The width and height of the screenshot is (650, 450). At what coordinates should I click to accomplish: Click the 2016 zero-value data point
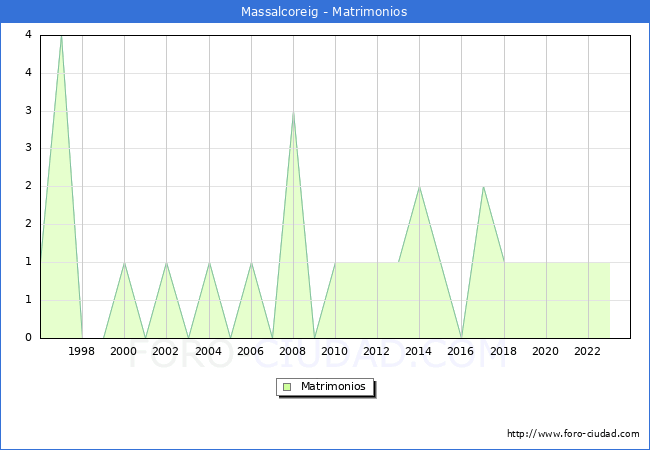461,338
